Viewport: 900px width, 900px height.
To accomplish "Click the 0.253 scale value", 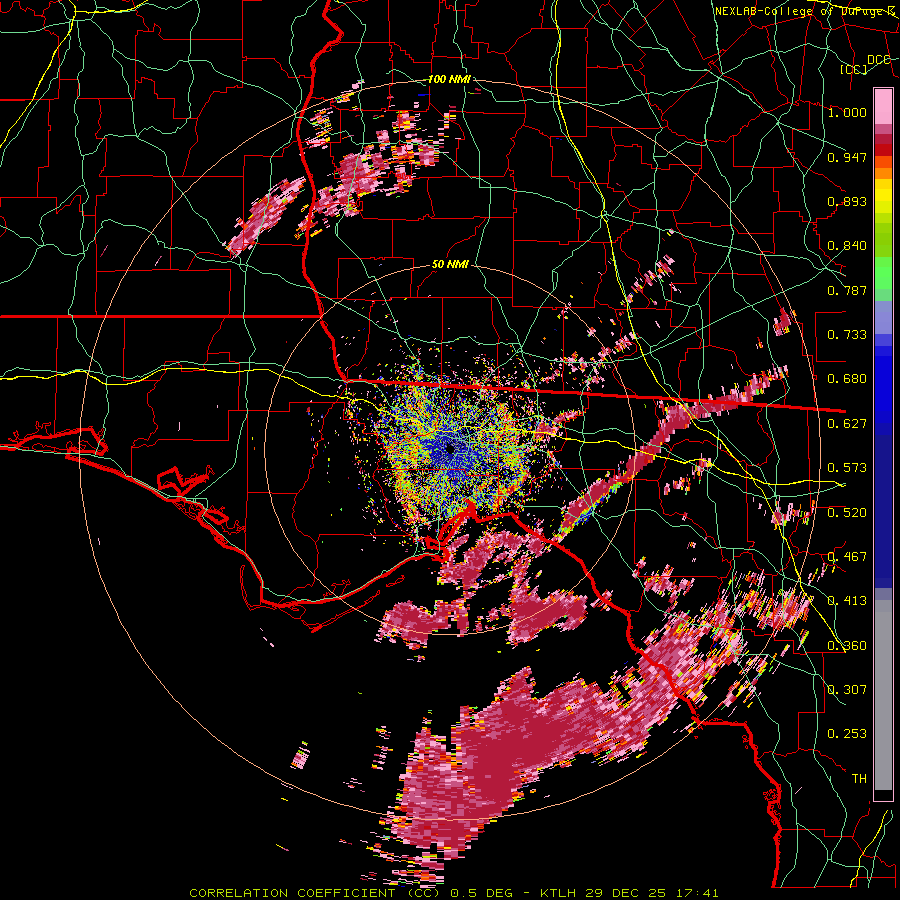I will click(x=847, y=734).
